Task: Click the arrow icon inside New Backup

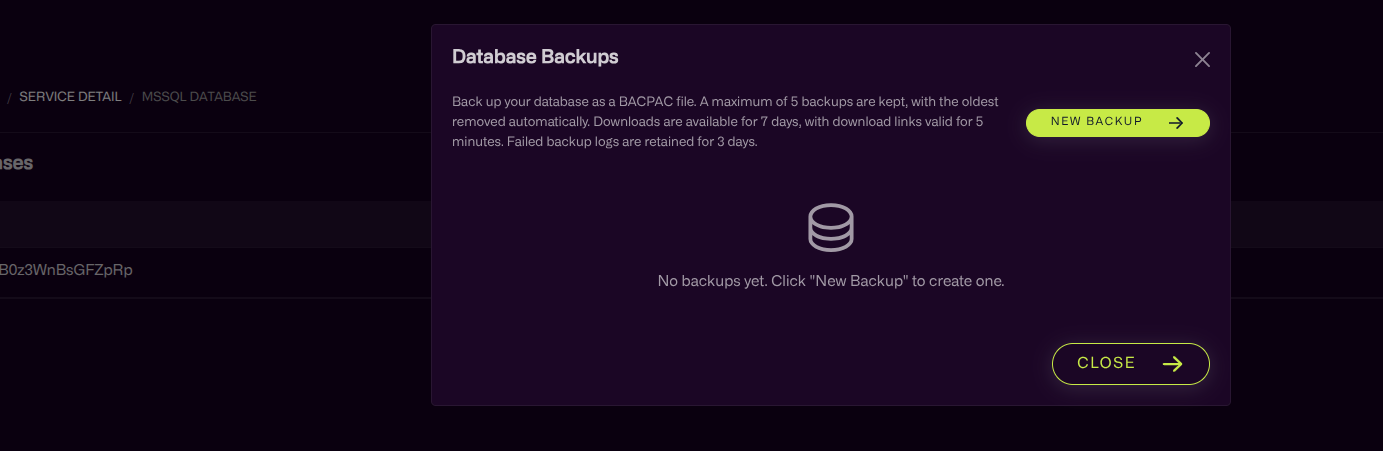Action: (x=1177, y=123)
